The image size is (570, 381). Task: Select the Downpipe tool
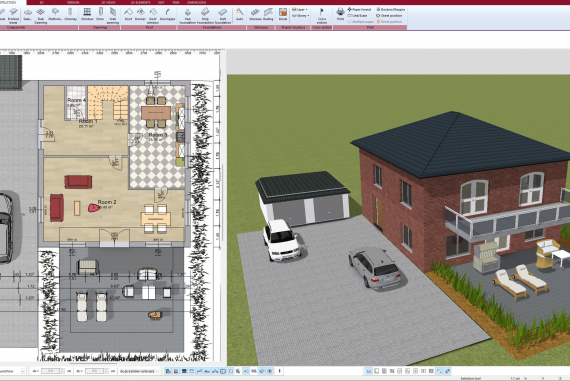coord(167,14)
